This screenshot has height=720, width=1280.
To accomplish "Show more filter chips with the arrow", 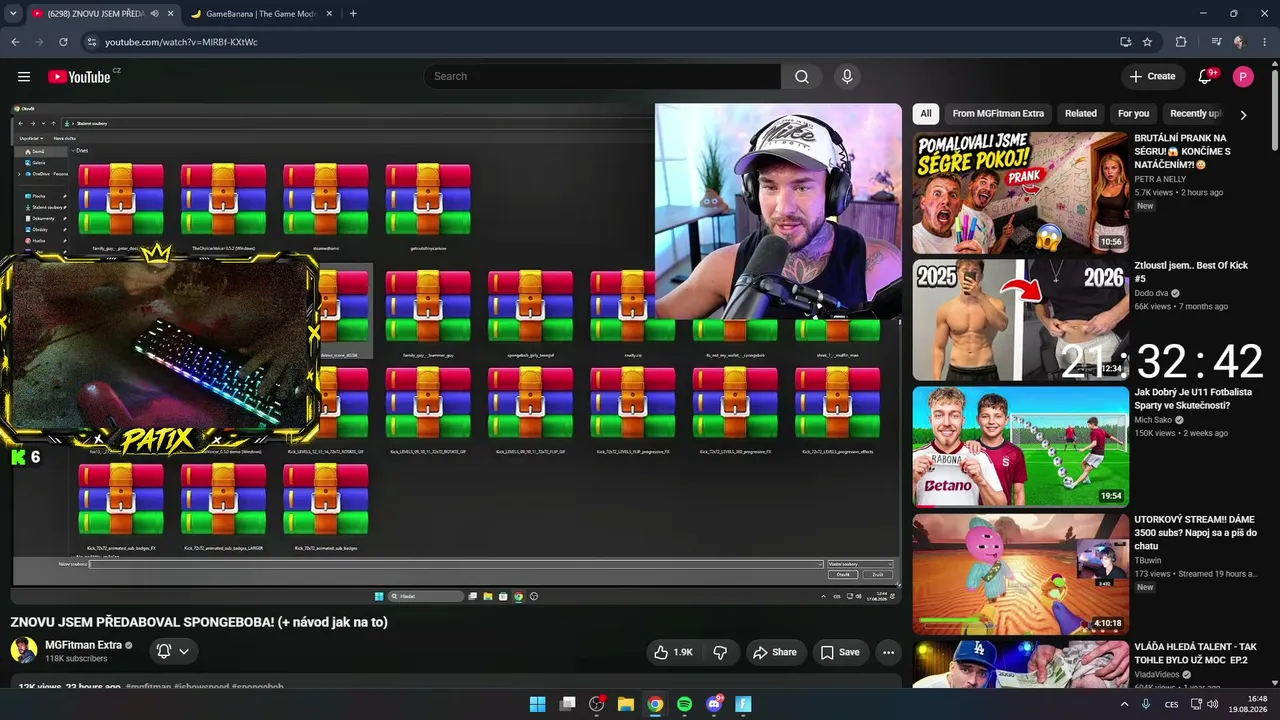I will click(x=1243, y=114).
